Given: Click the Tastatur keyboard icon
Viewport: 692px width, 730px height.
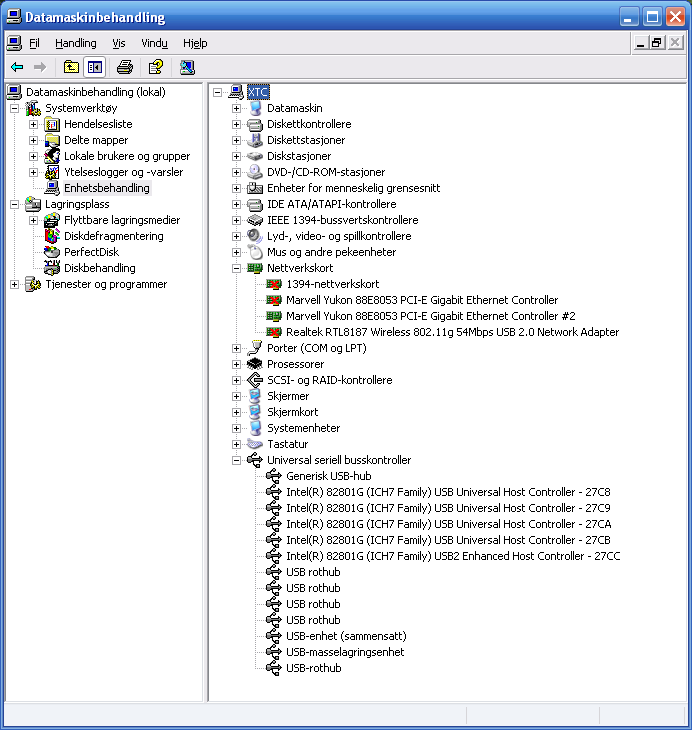Looking at the screenshot, I should (x=255, y=444).
